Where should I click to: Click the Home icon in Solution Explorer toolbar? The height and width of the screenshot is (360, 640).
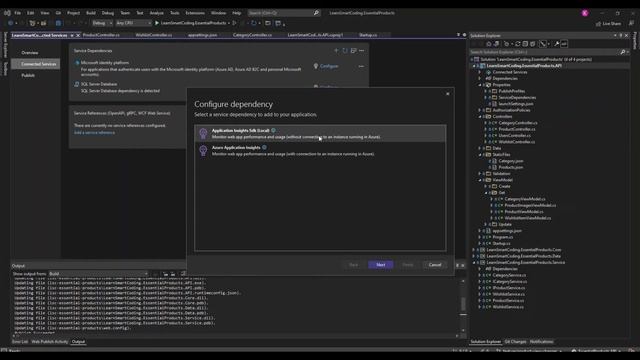489,44
